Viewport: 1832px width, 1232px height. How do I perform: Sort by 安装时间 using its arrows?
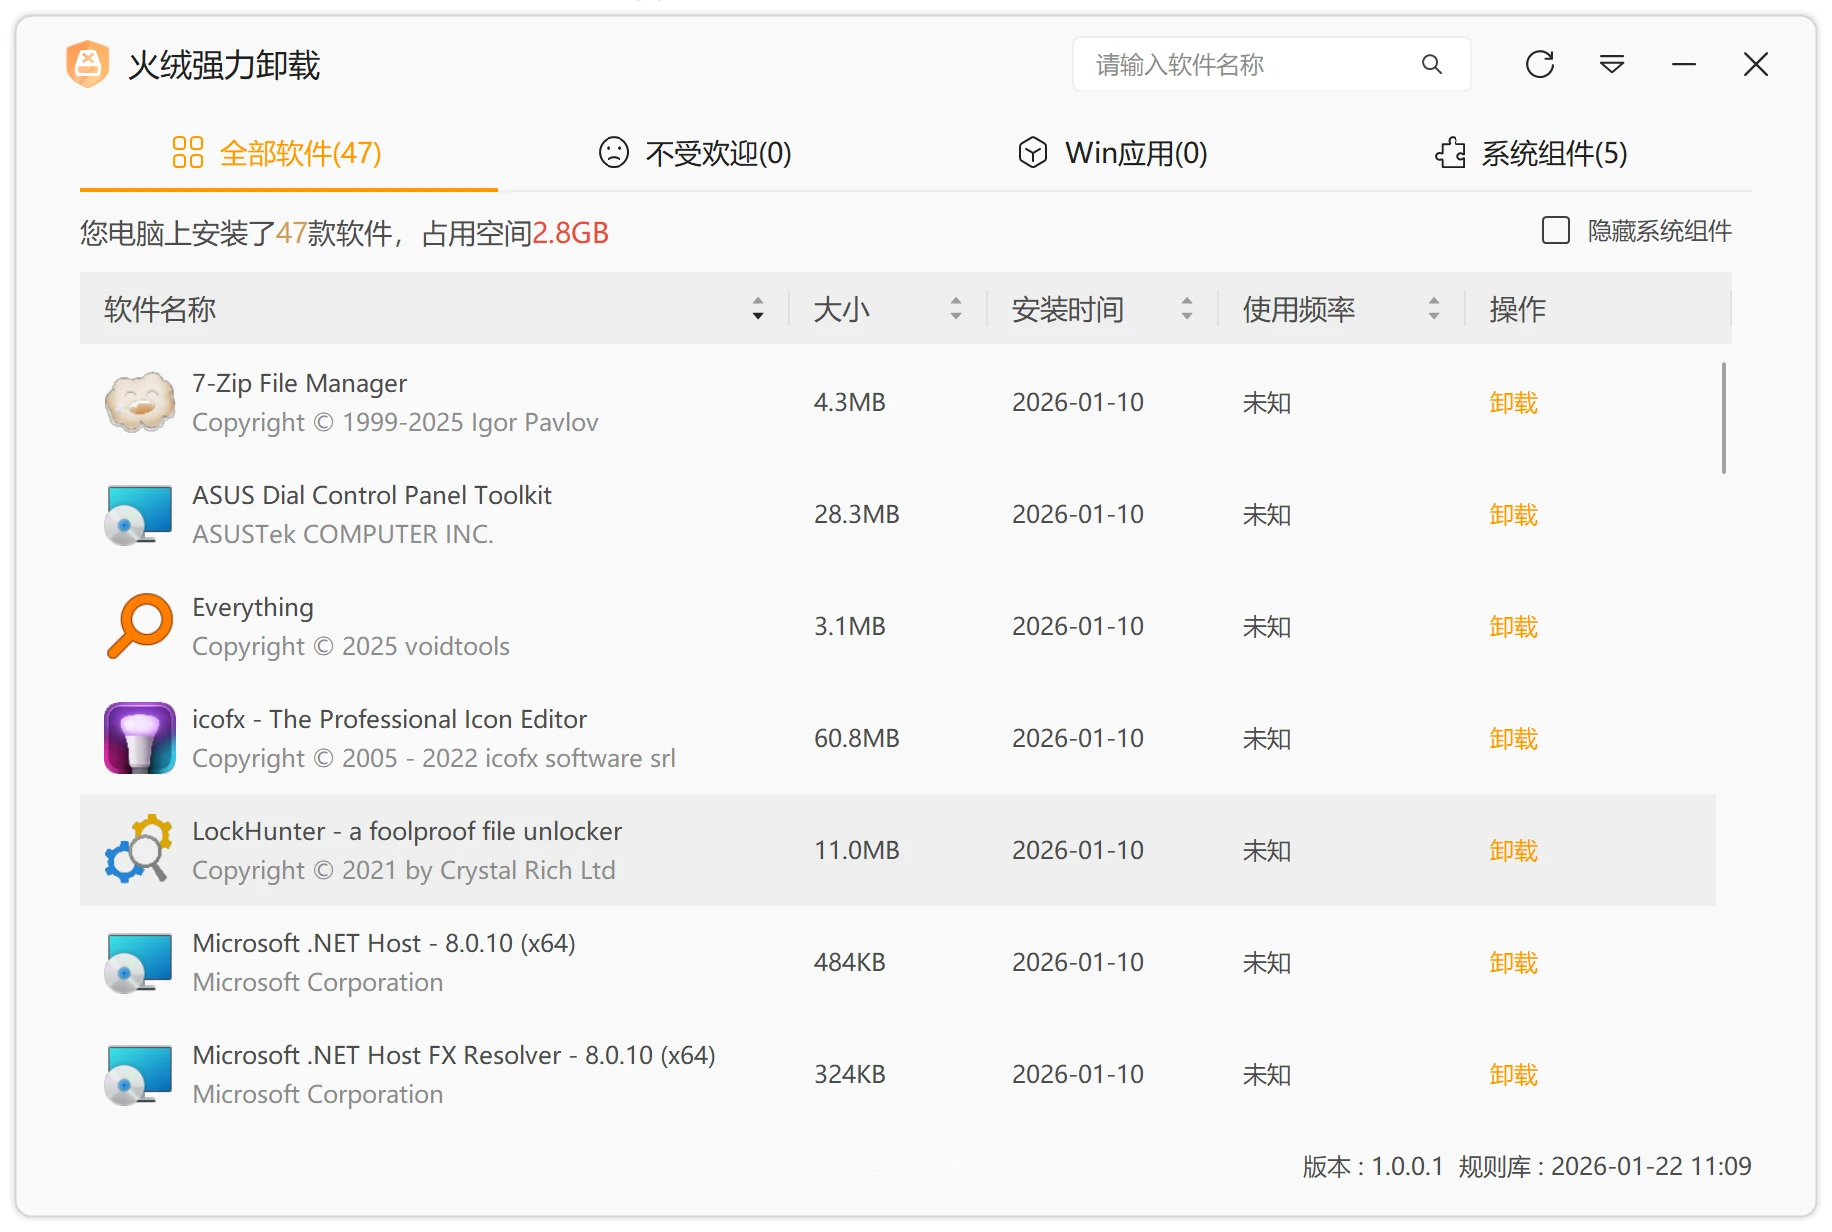[x=1187, y=309]
